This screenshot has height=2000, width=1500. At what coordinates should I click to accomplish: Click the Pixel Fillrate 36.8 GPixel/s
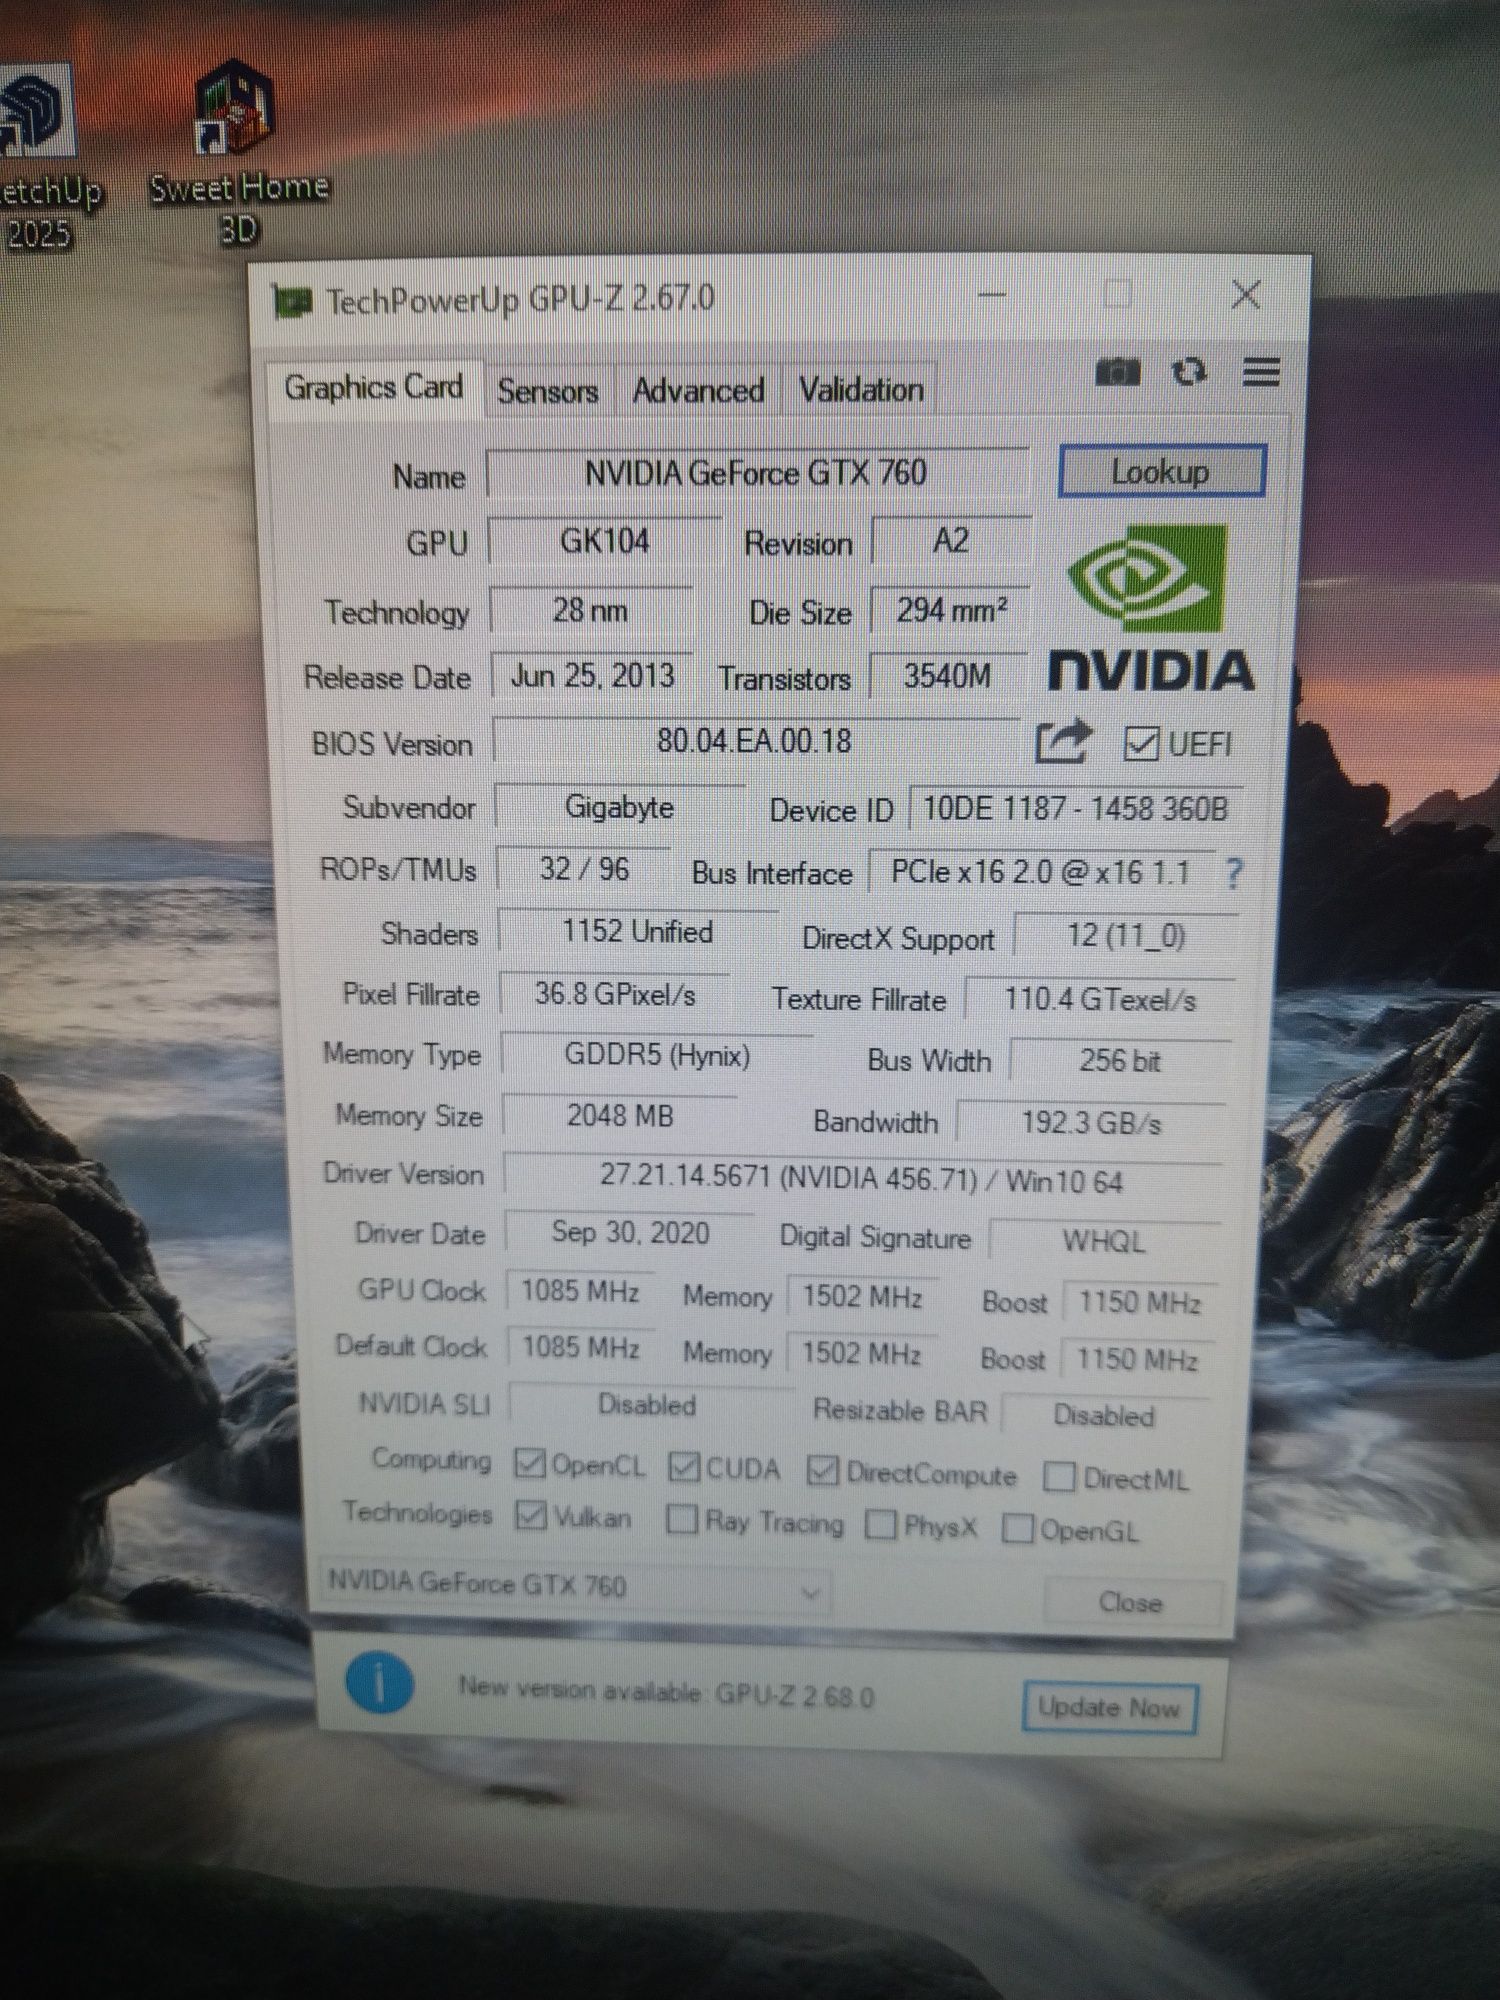coord(614,995)
